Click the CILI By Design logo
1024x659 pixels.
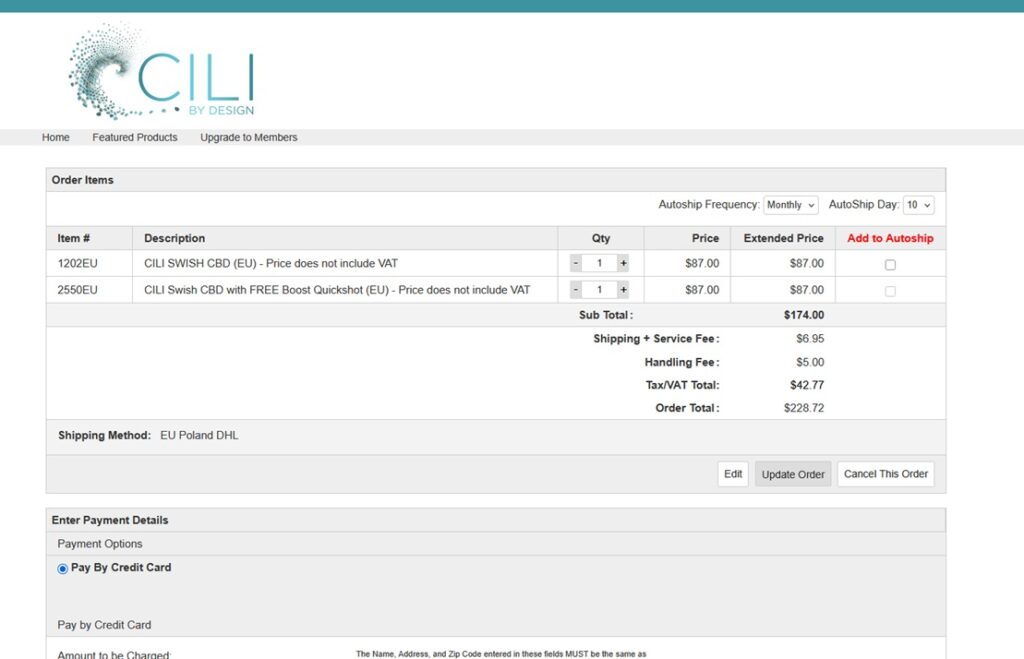point(161,71)
